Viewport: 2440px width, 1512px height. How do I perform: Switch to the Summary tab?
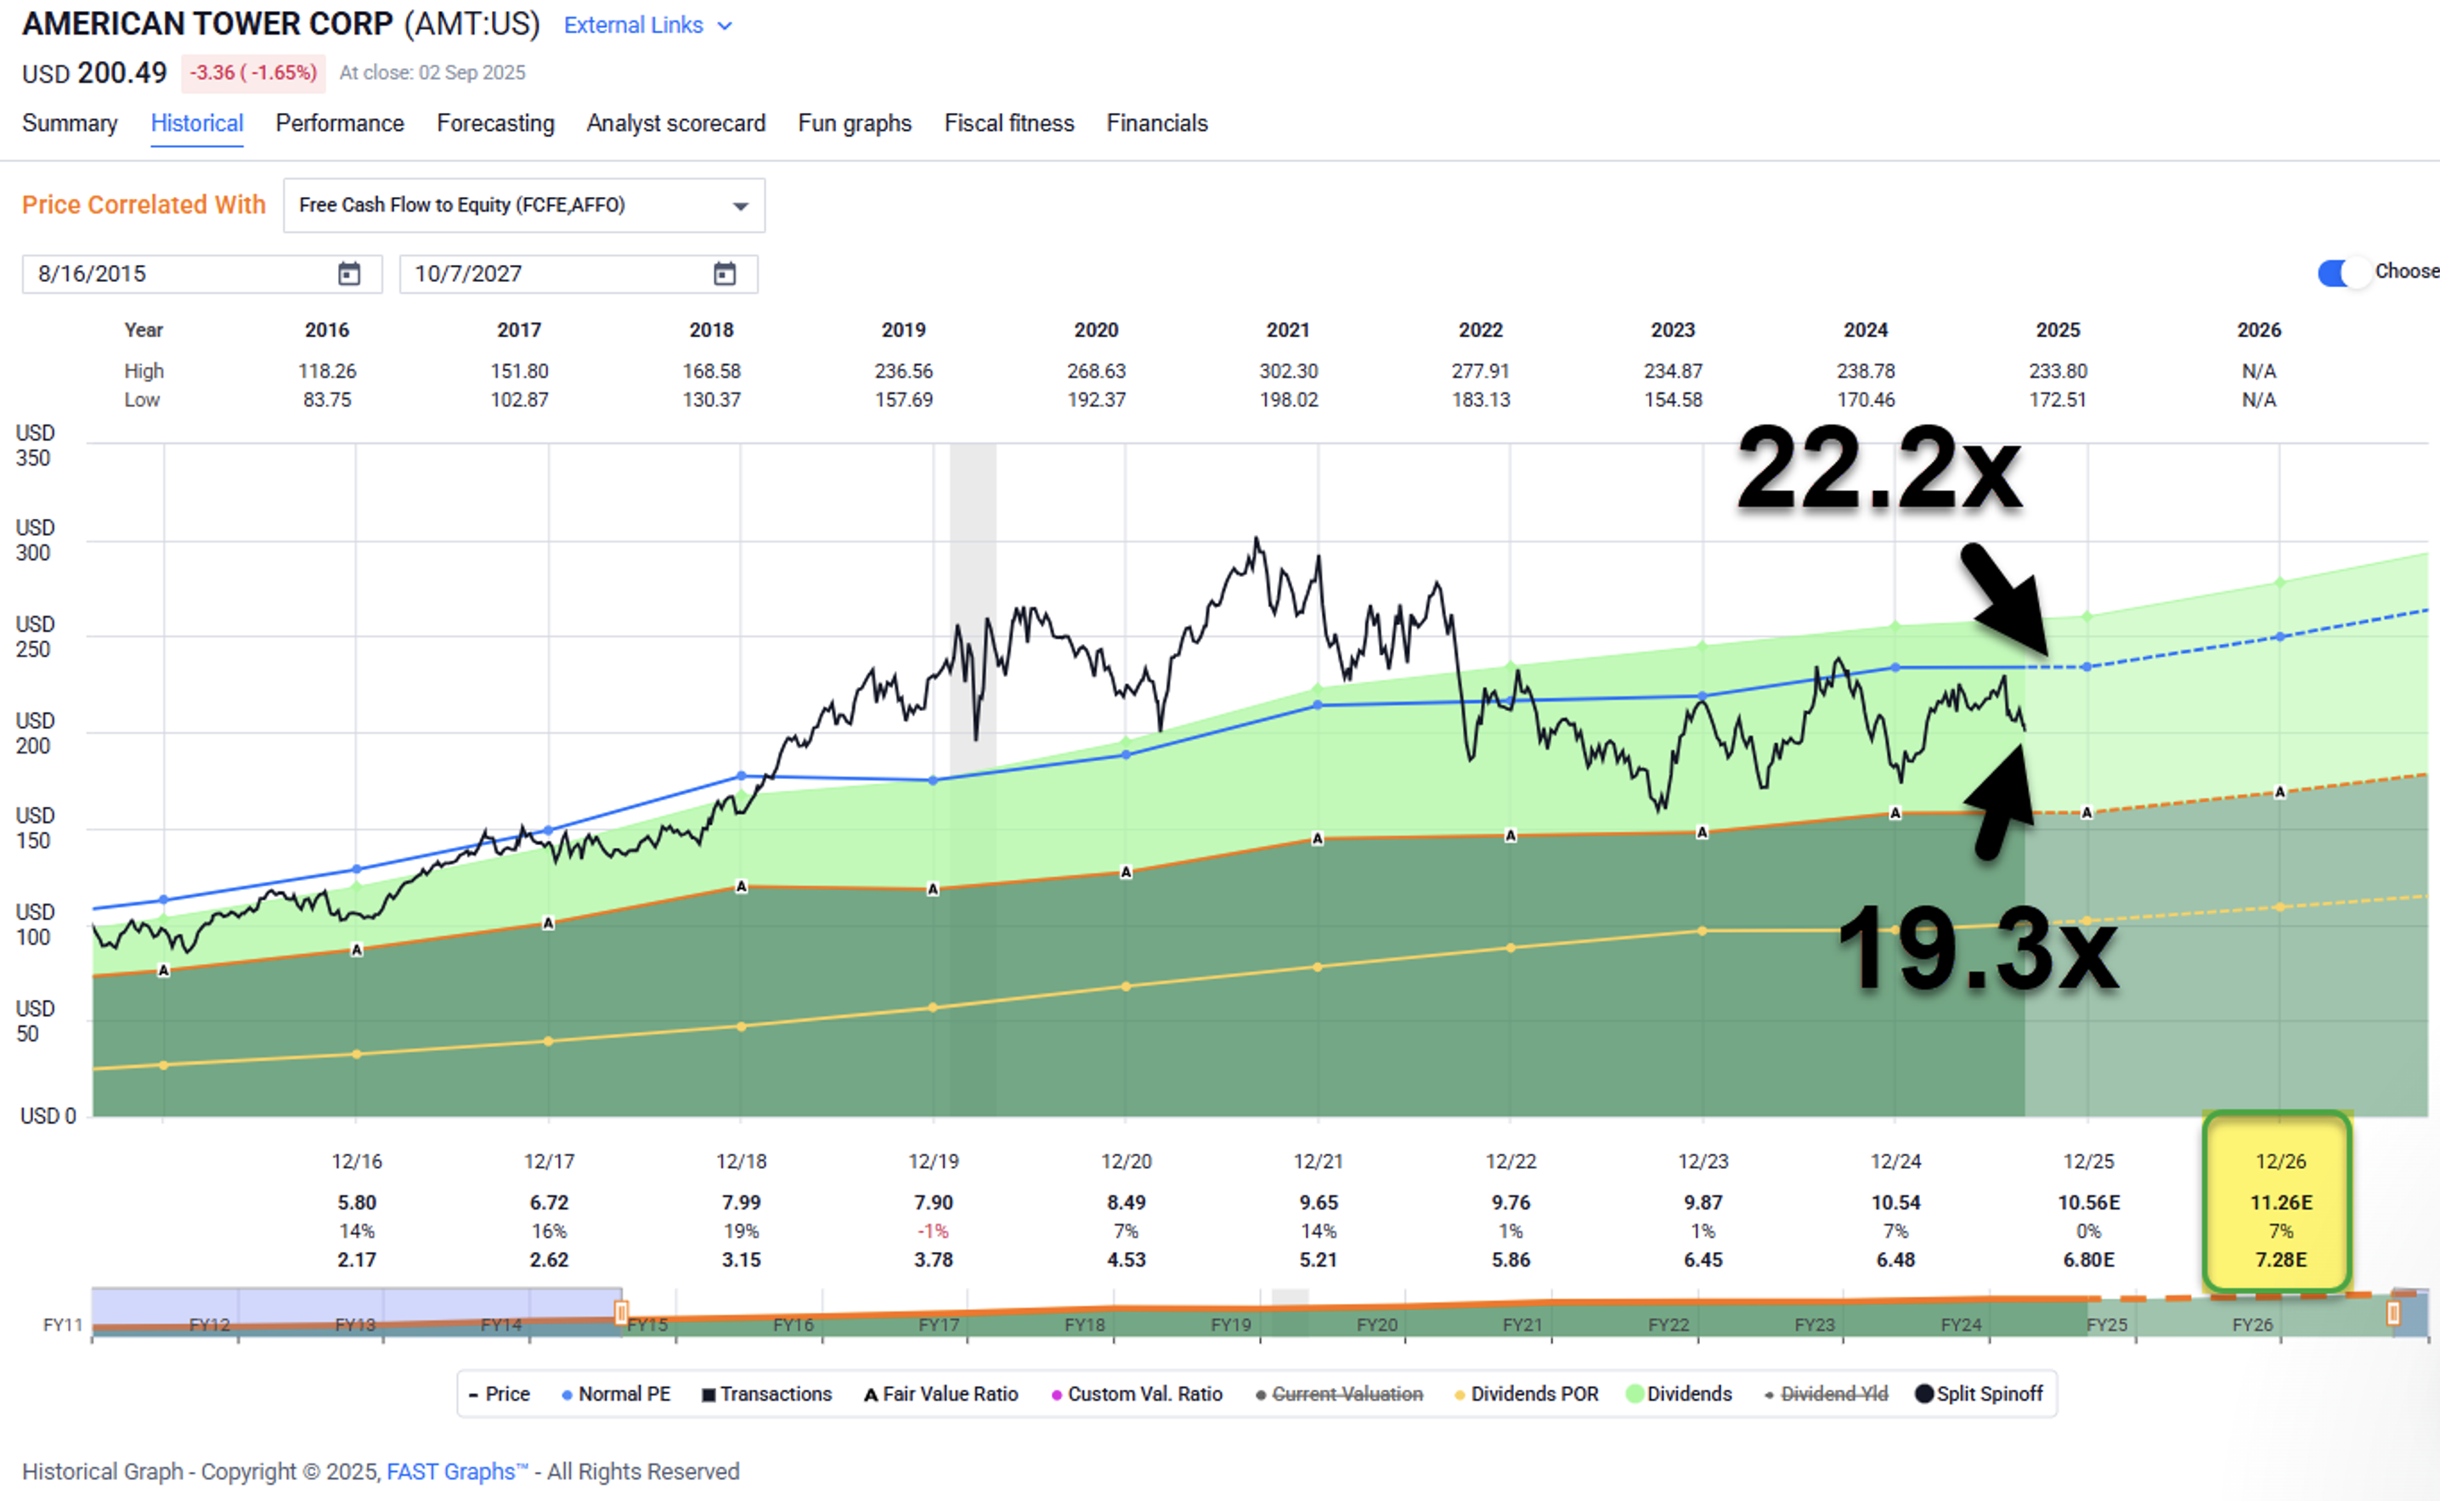(69, 123)
